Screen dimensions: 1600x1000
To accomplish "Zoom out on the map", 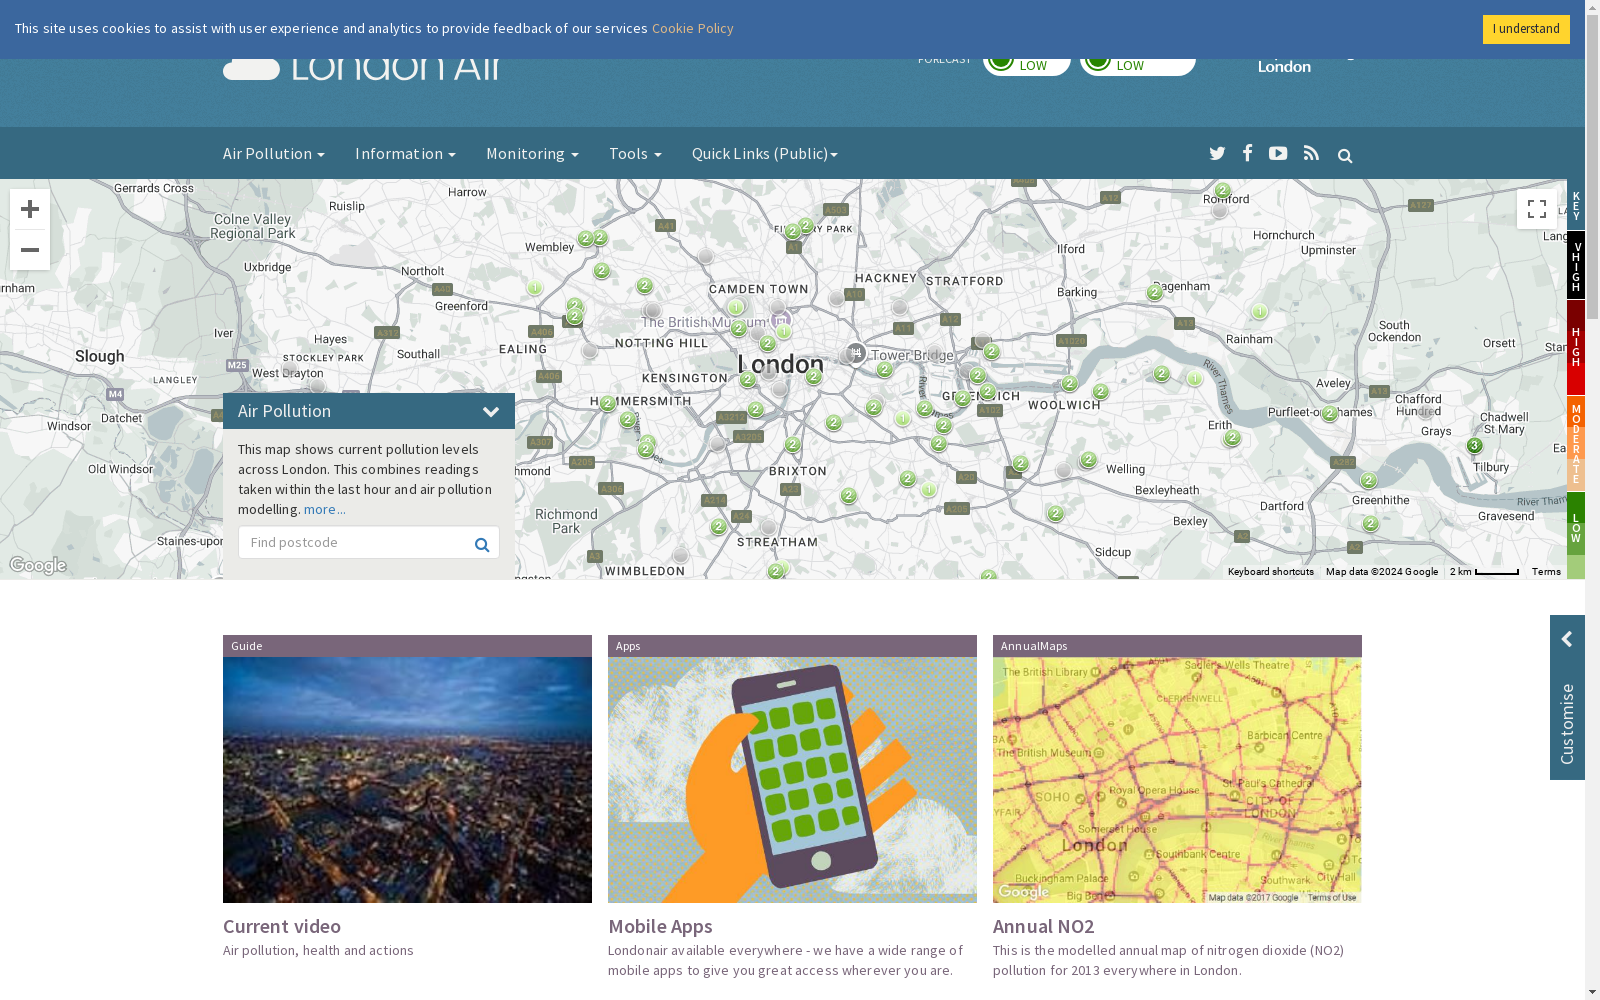I will [x=30, y=250].
